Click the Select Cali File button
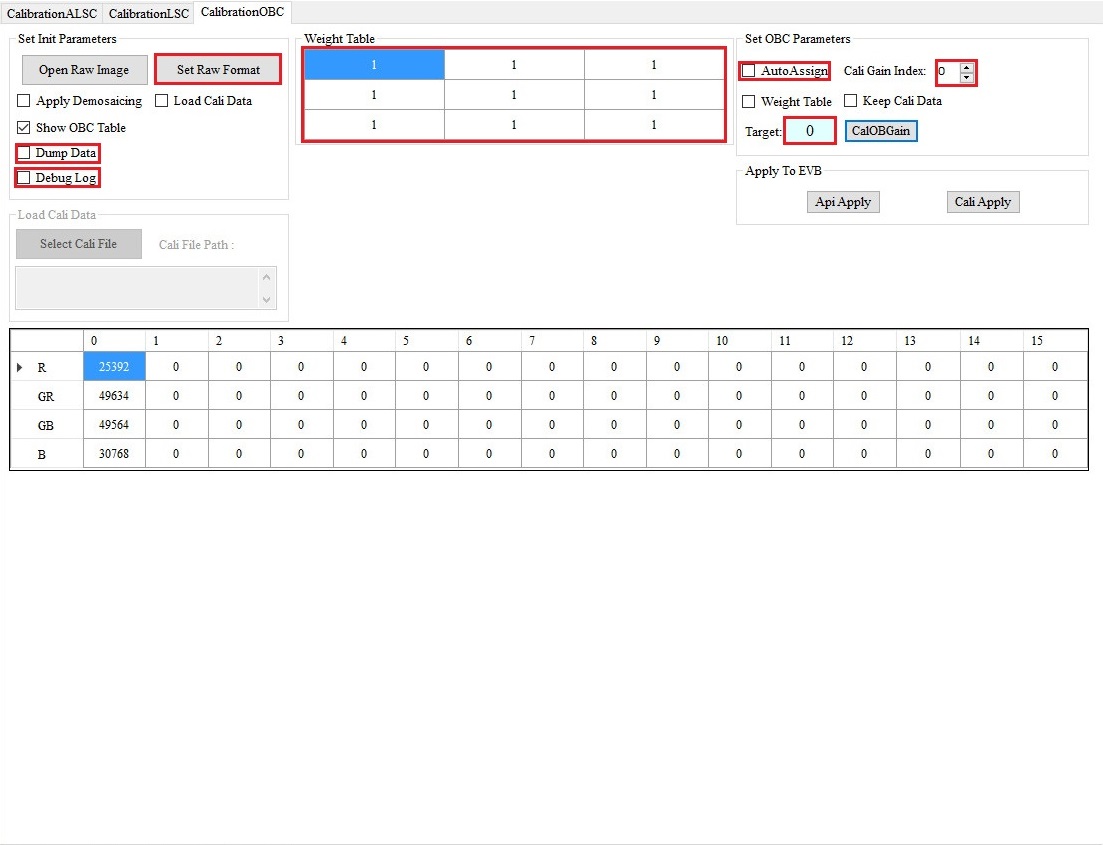 click(x=79, y=243)
